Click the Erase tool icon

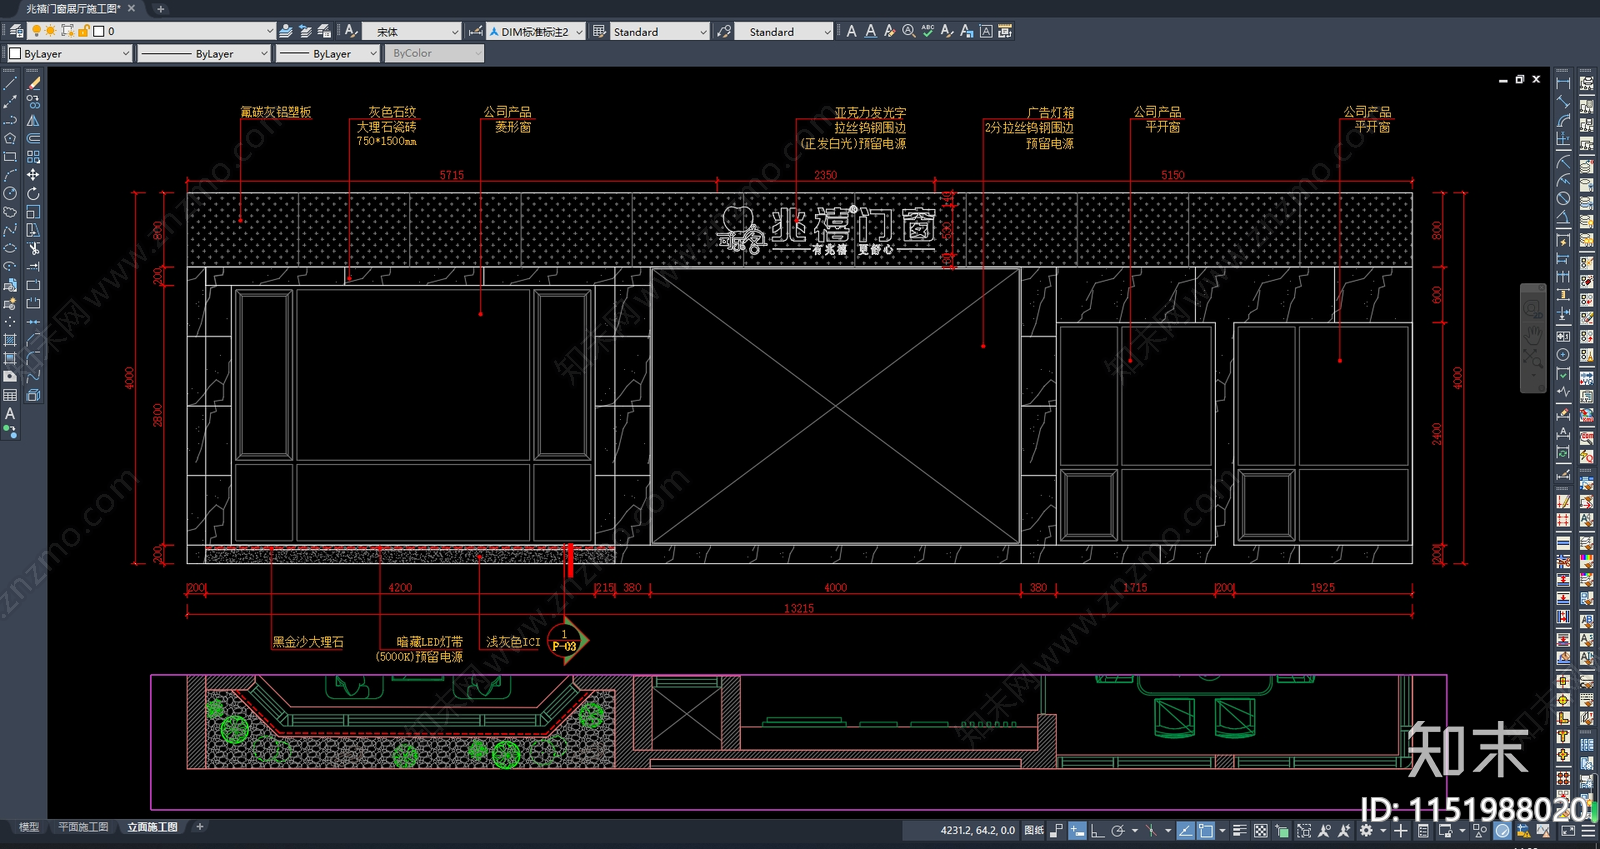33,83
